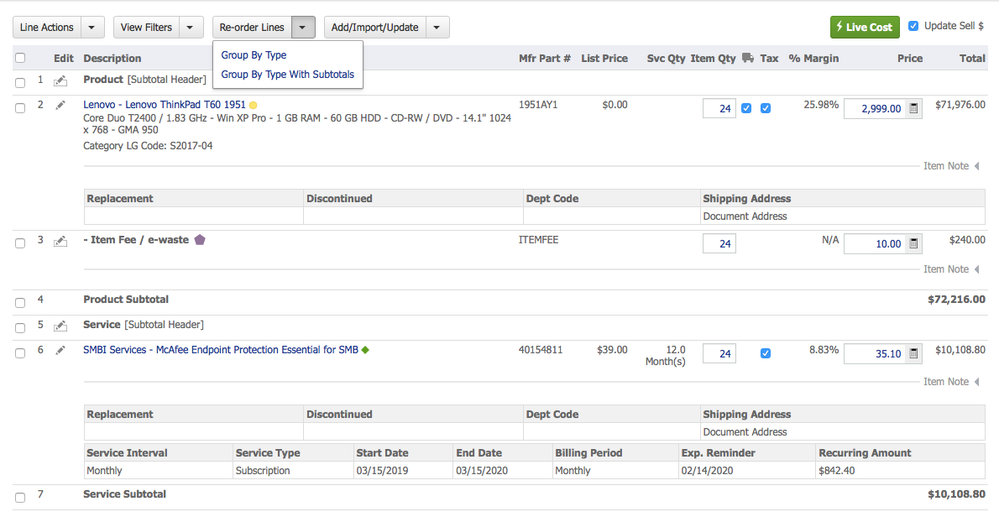Open the price calculator for the 2,999.00 price
This screenshot has height=511, width=999.
(x=914, y=108)
